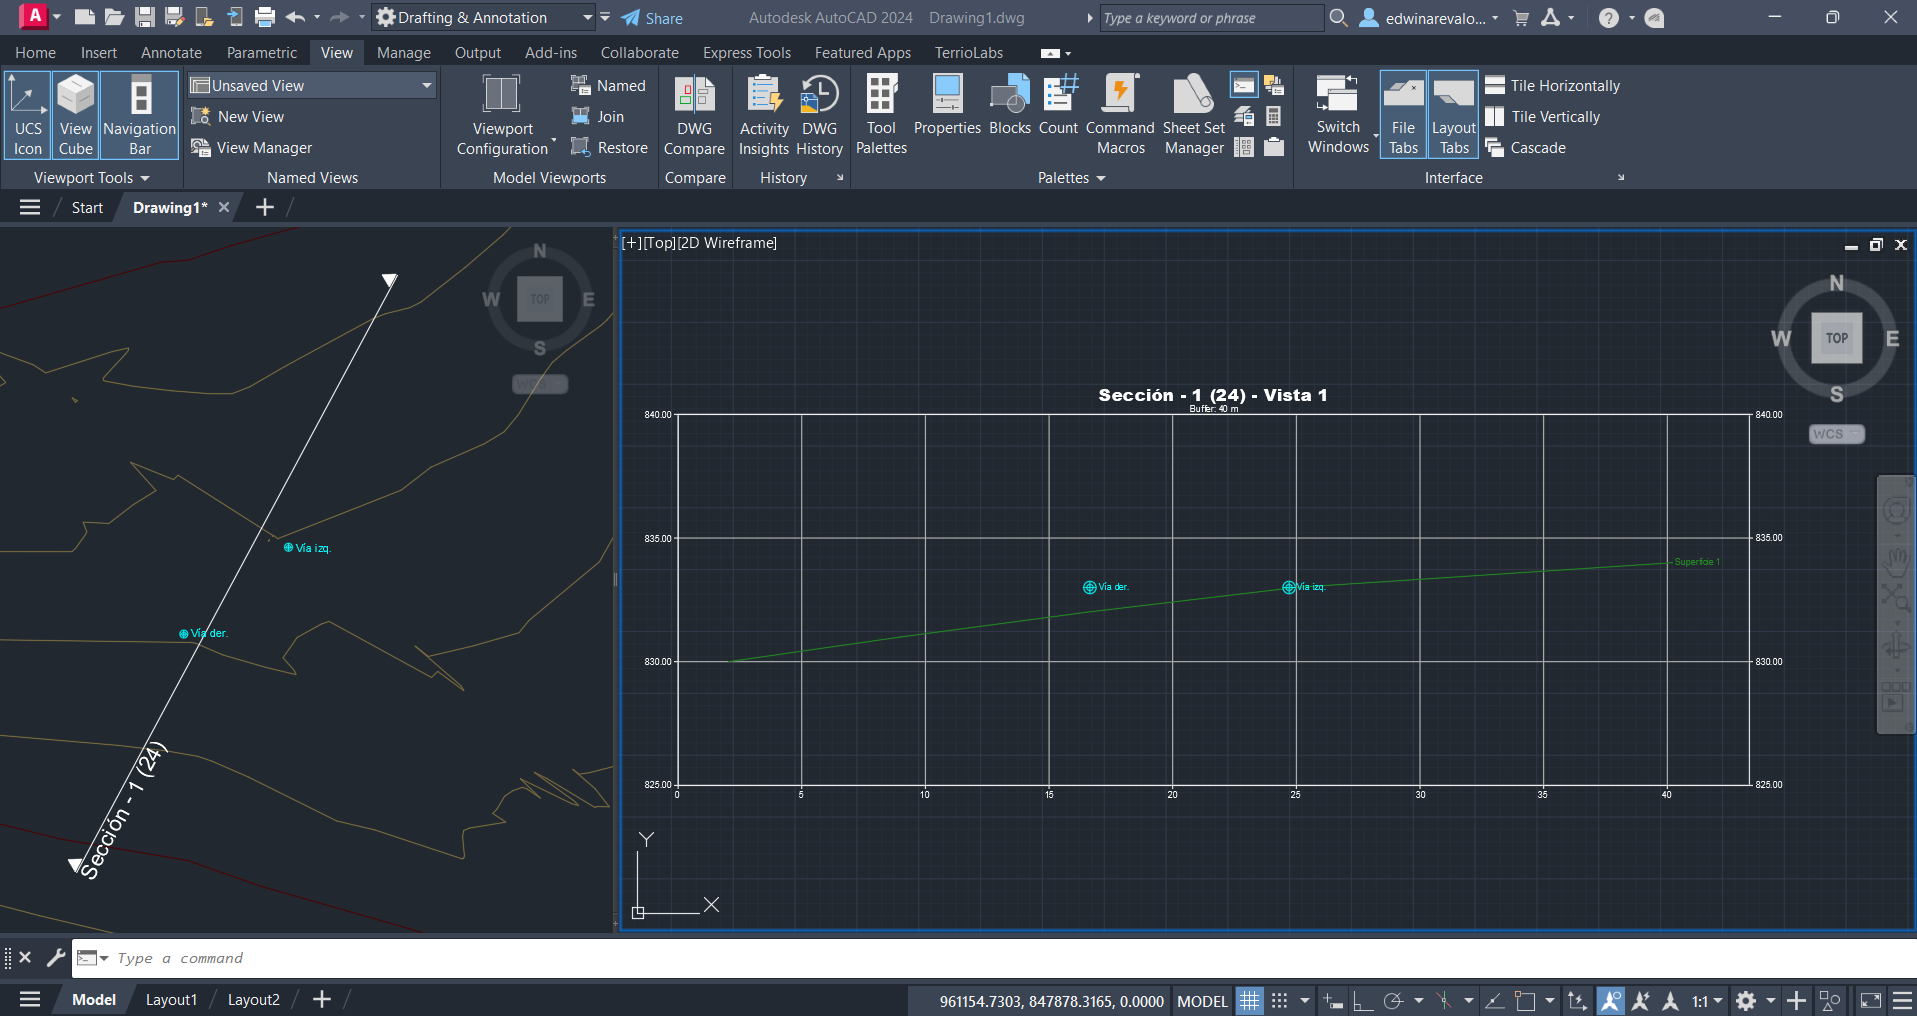Click TOP face of right ViewCube

(1837, 338)
